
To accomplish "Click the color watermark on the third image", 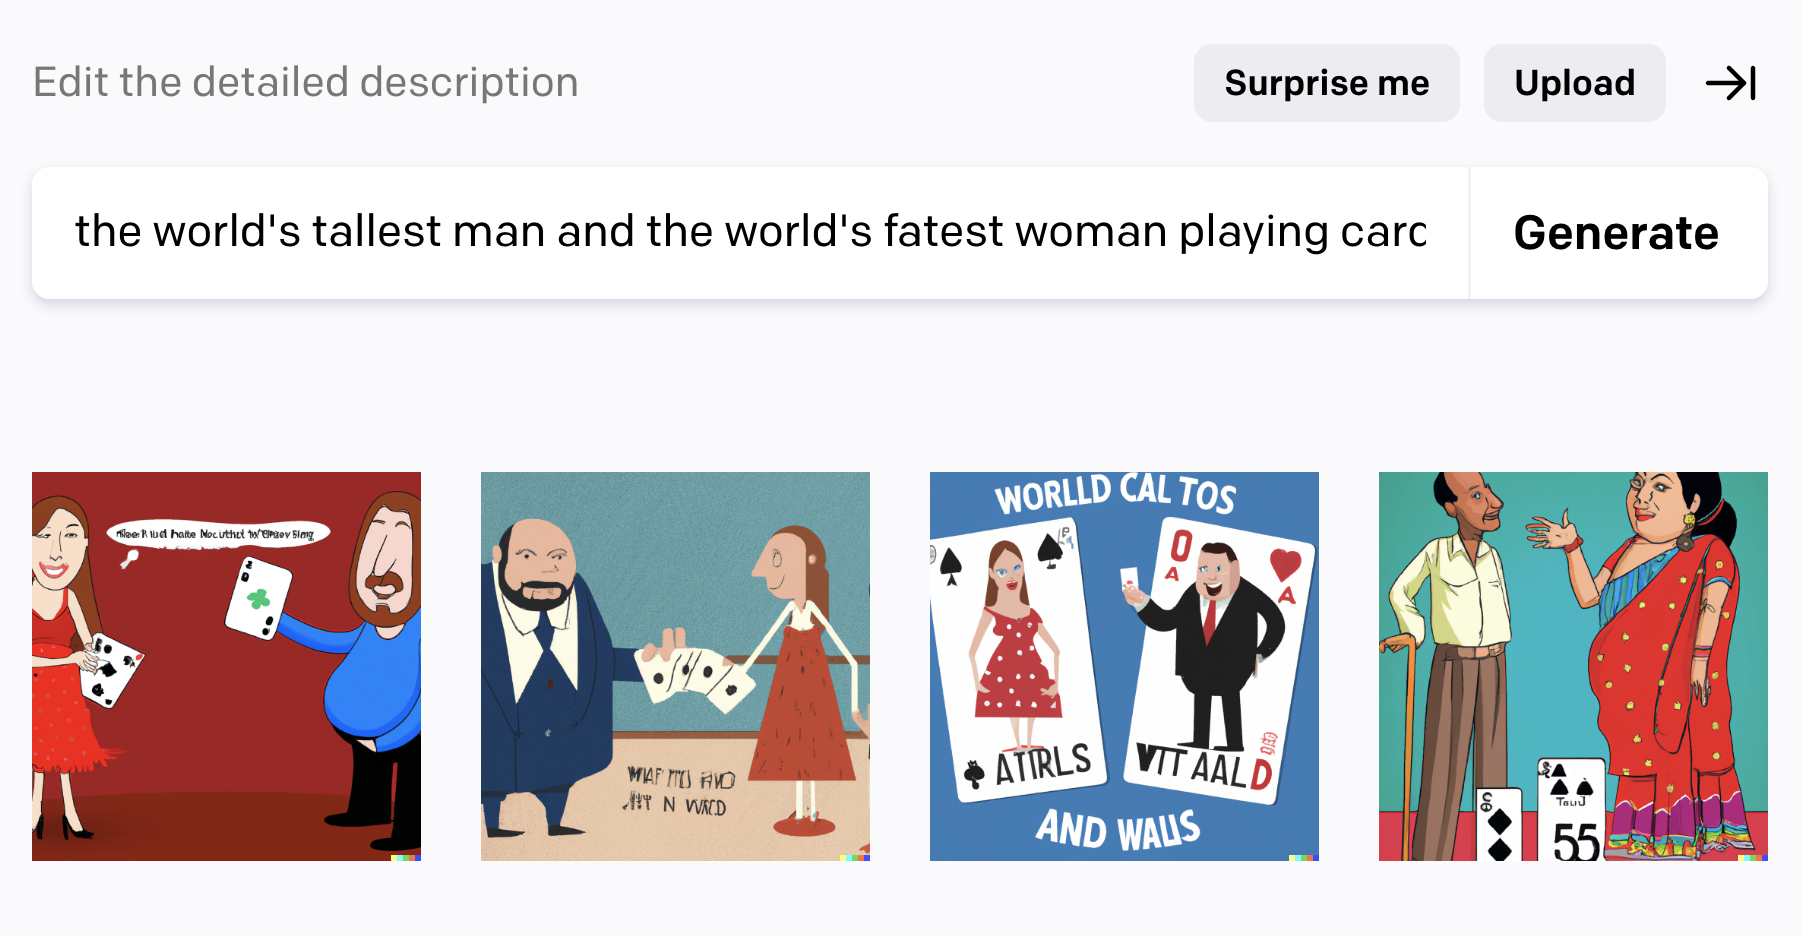I will pyautogui.click(x=1303, y=857).
